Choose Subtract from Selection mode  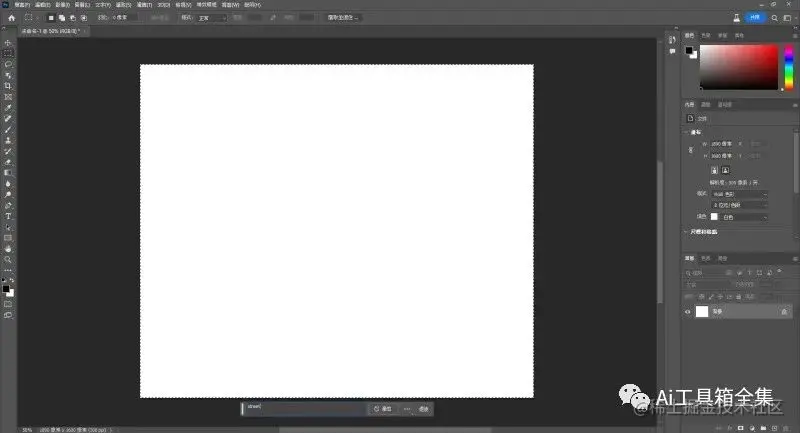pos(73,18)
